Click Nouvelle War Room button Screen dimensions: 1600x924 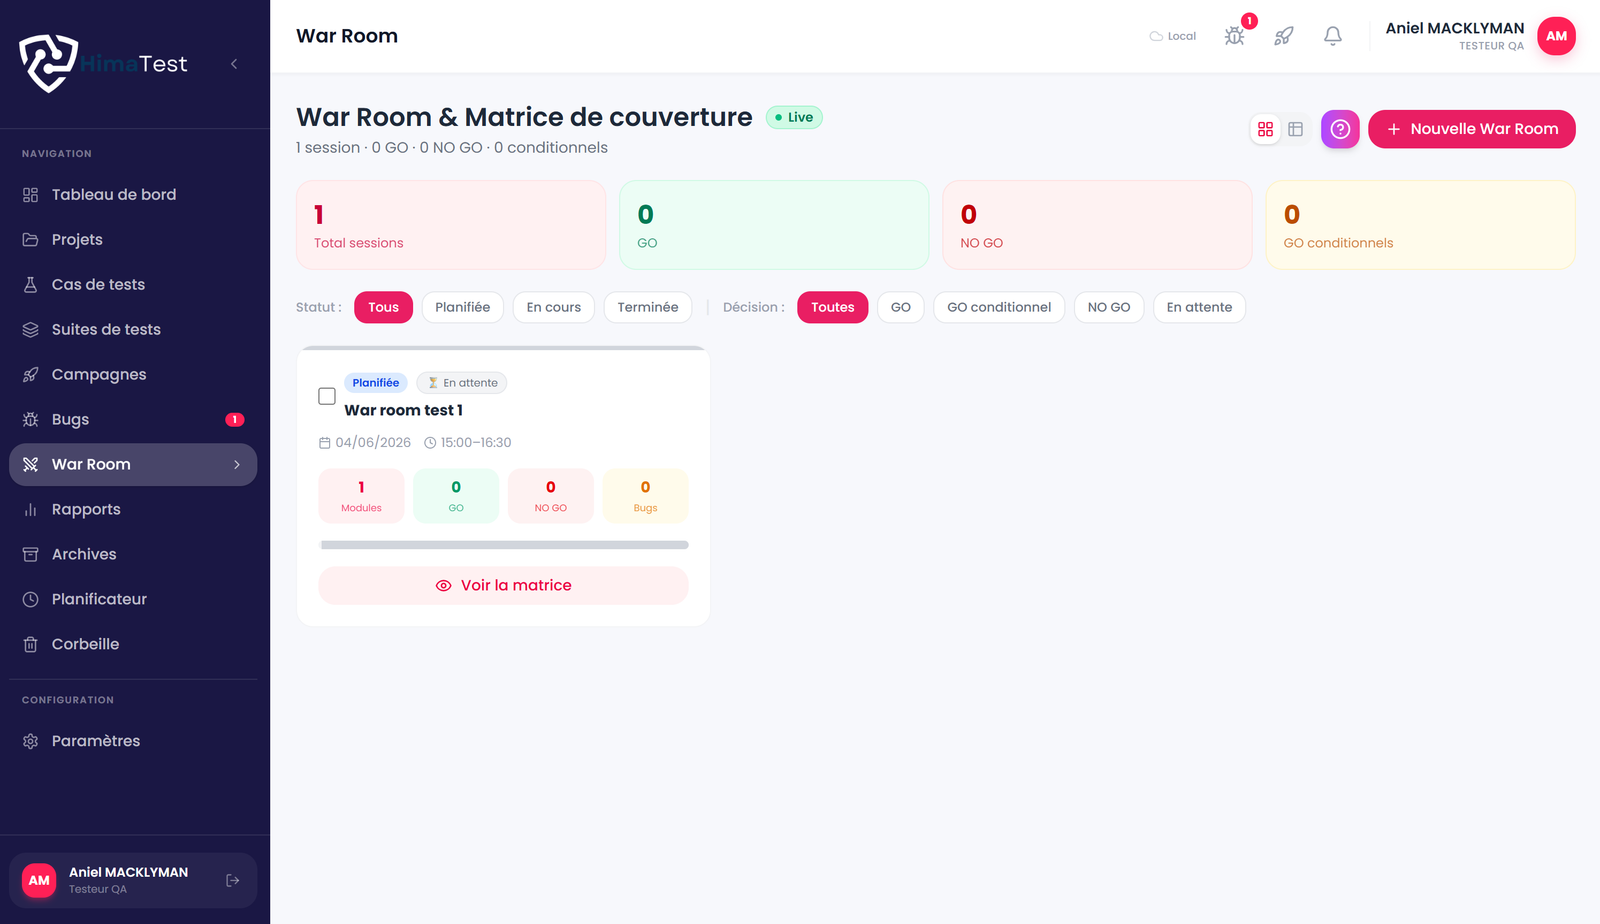(1472, 129)
